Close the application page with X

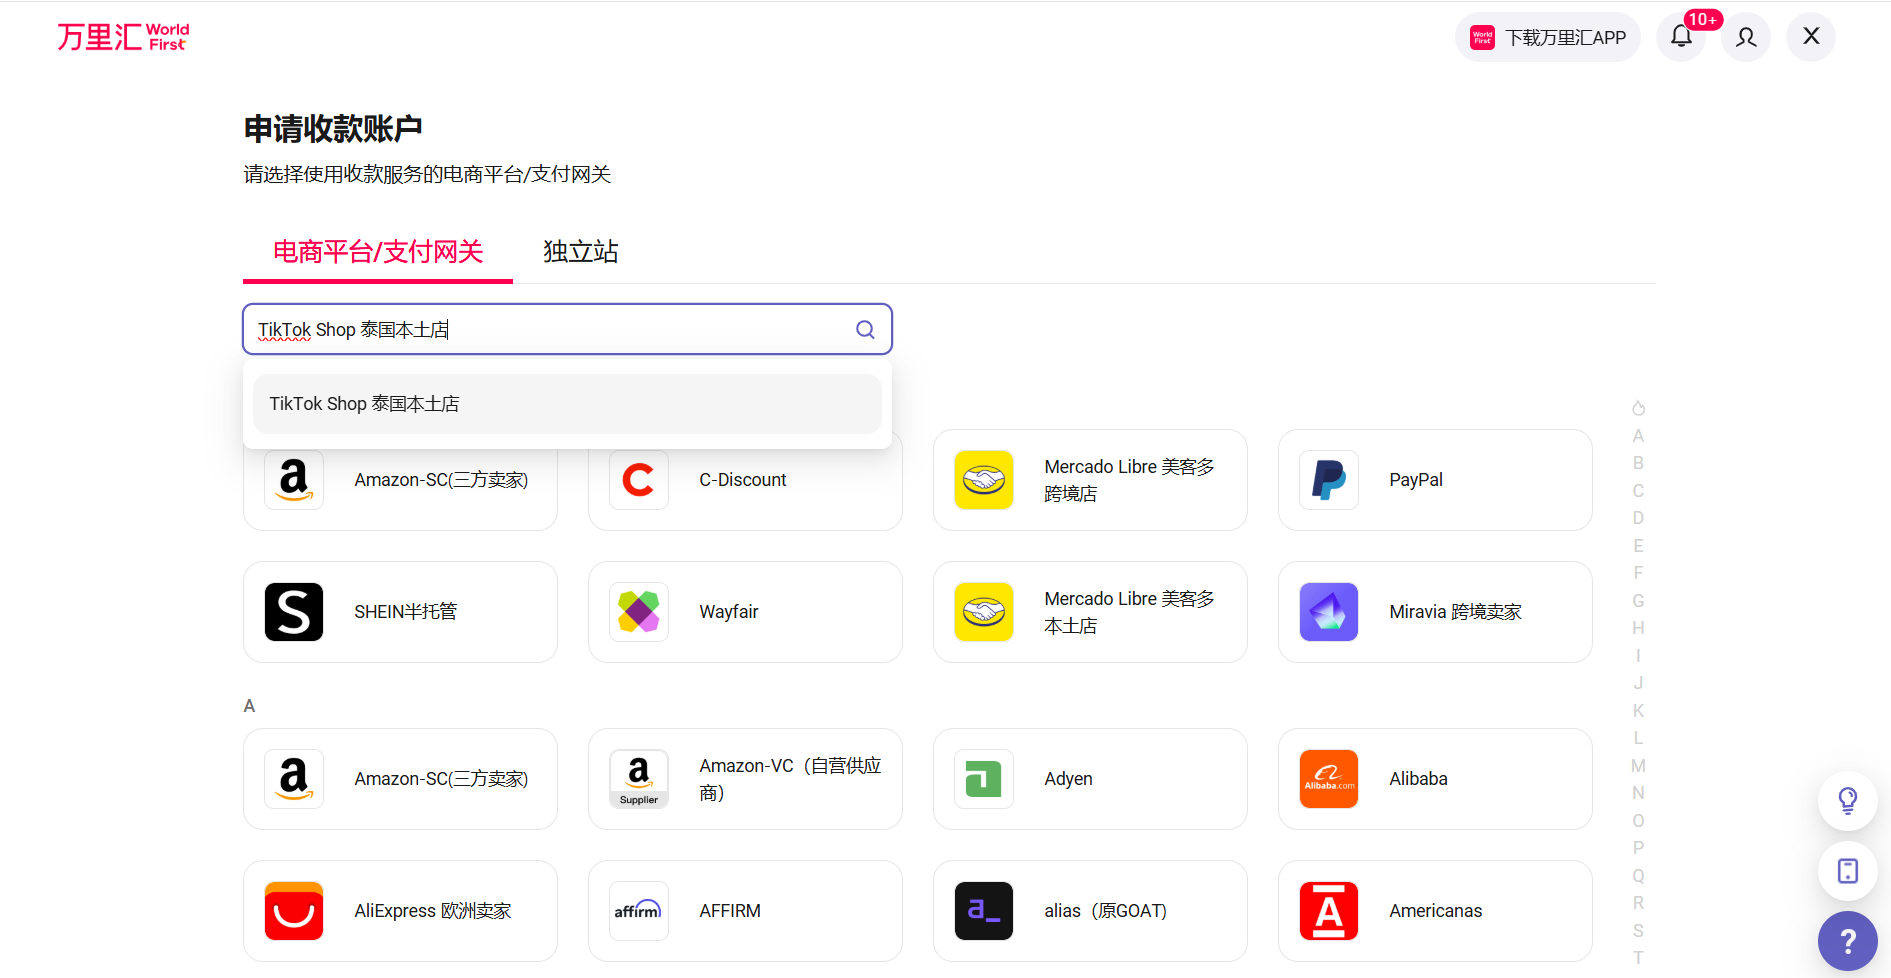1811,37
